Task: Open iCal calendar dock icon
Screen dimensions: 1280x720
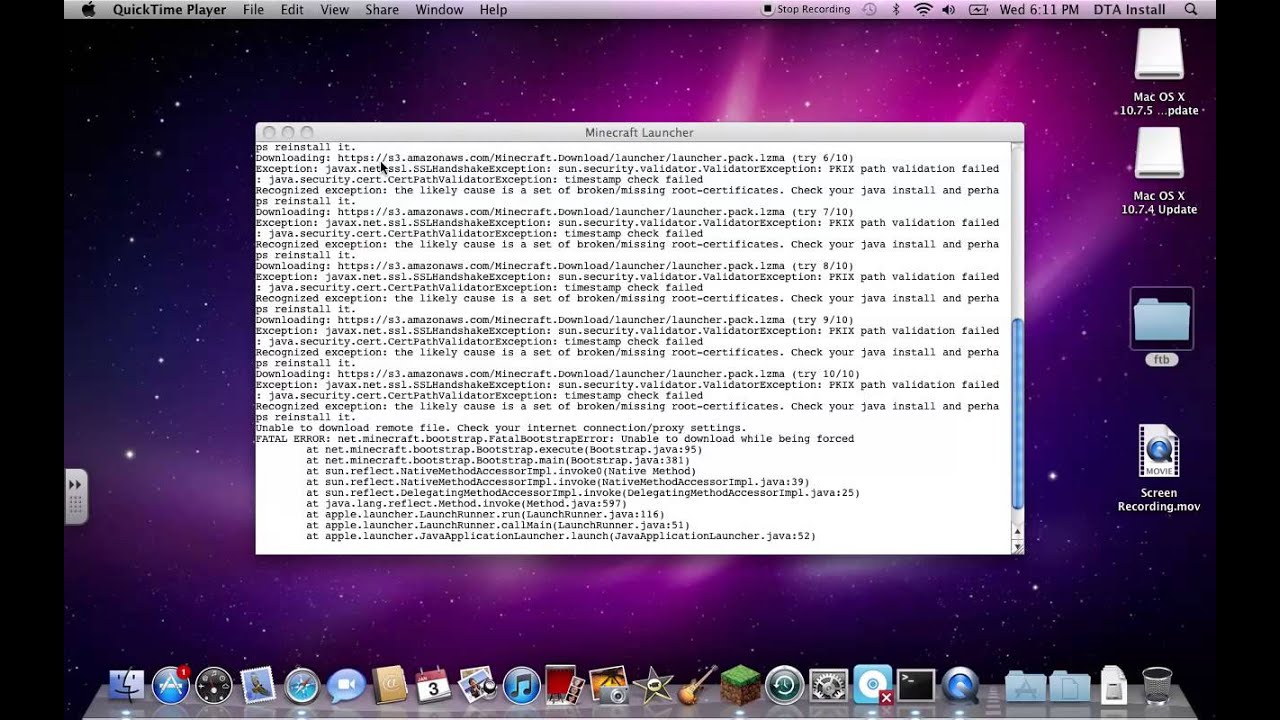Action: click(x=433, y=685)
